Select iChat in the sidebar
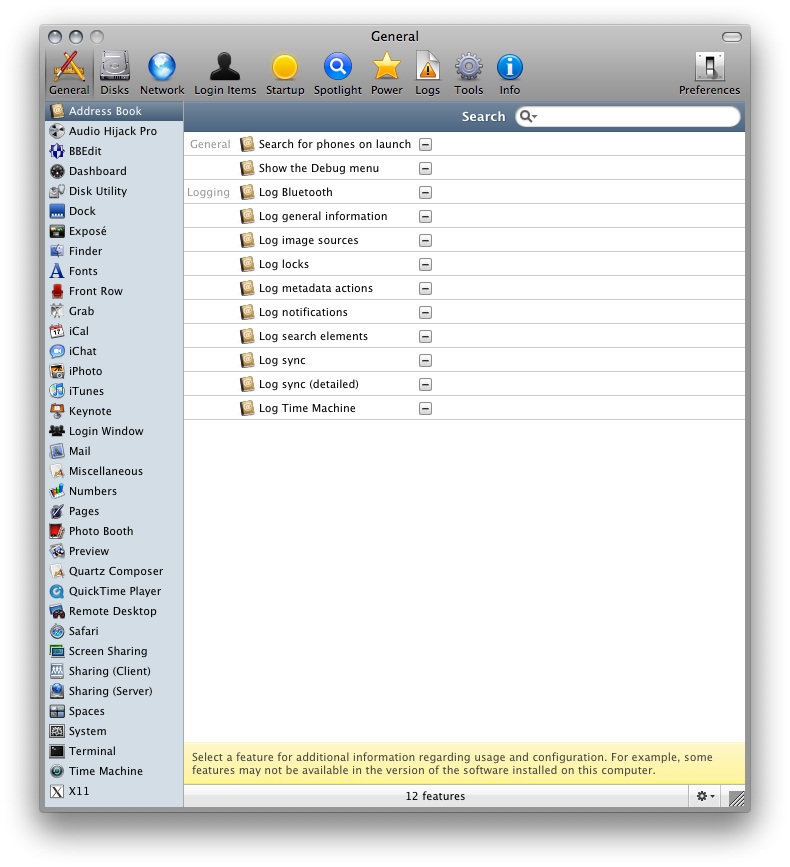Screen dimensions: 790x867 pos(114,351)
